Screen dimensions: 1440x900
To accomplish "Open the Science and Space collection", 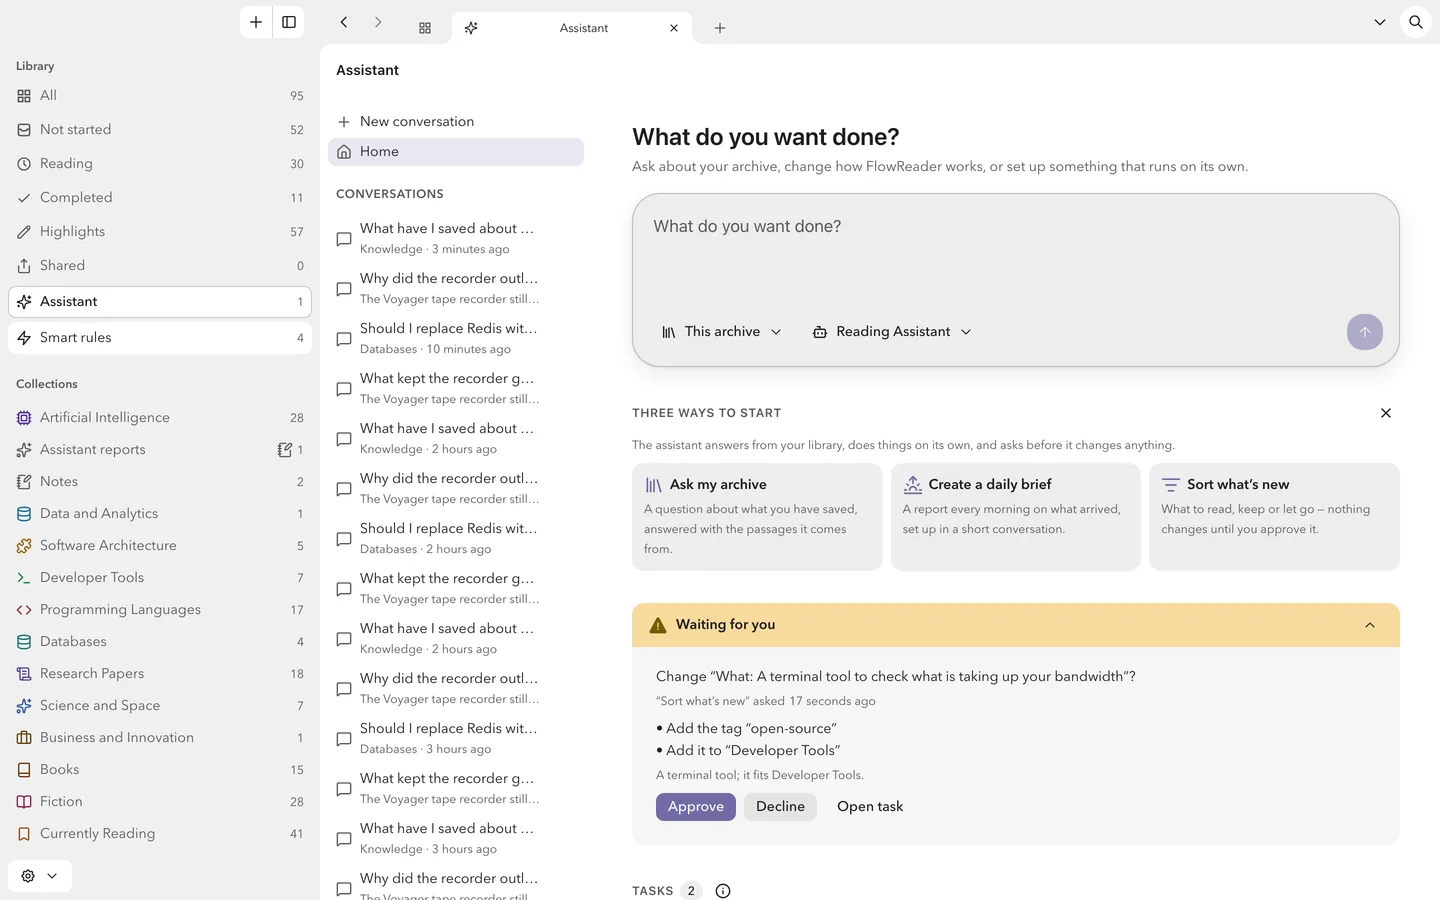I will (160, 706).
